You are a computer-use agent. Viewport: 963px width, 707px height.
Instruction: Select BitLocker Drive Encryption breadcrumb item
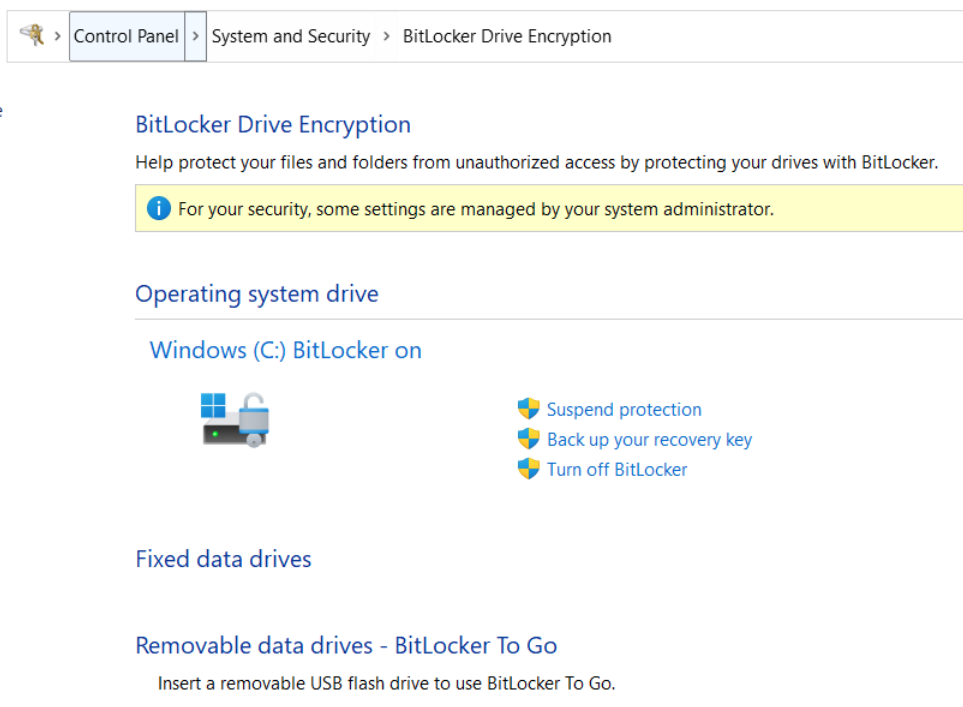coord(507,36)
